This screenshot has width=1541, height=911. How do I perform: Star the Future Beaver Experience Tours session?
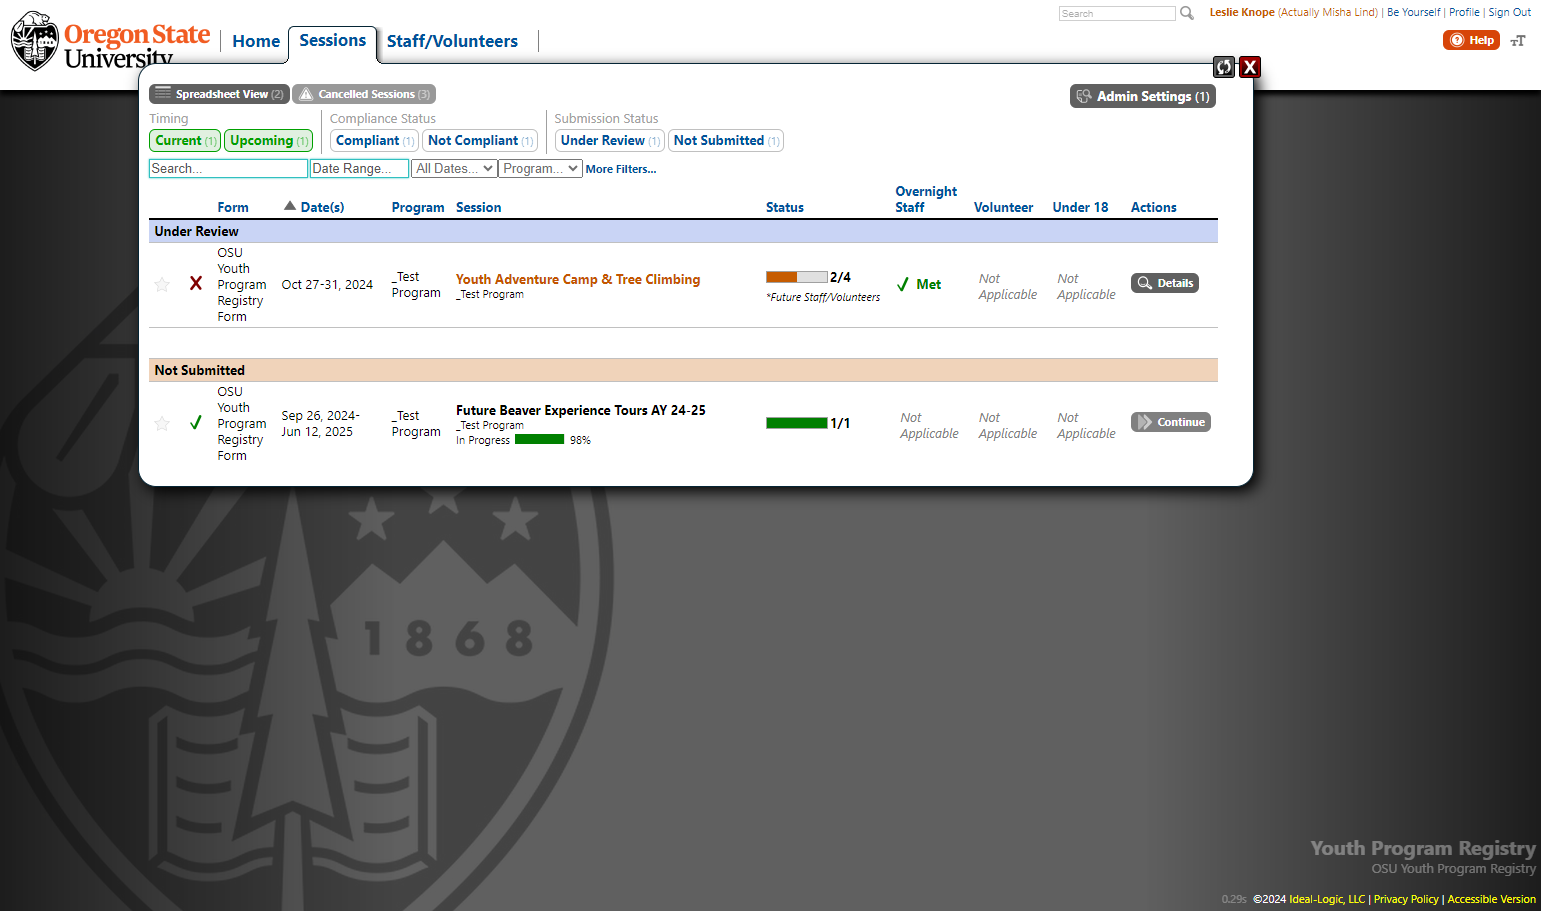162,423
